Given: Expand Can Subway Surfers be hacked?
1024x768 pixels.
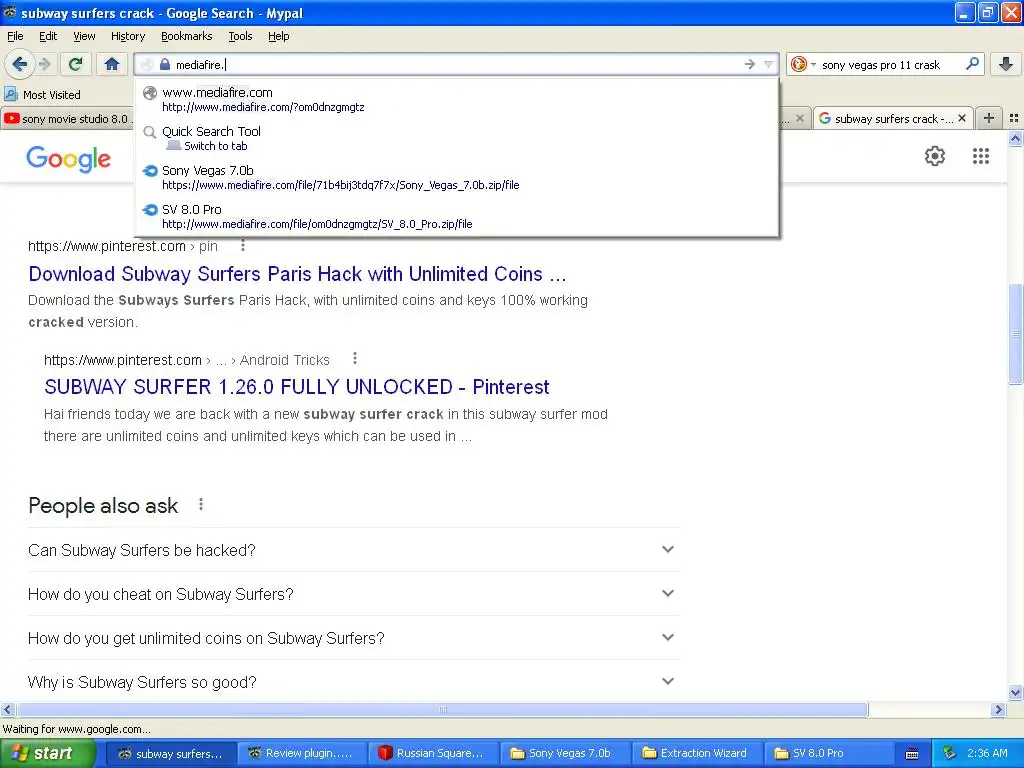Looking at the screenshot, I should (353, 550).
